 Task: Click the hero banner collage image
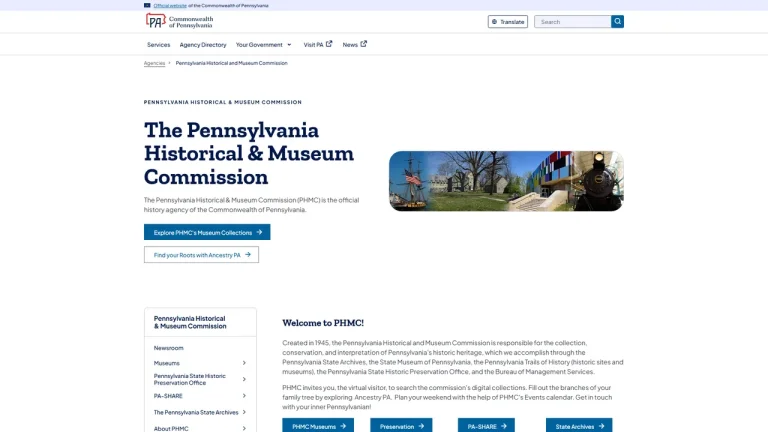click(x=506, y=181)
